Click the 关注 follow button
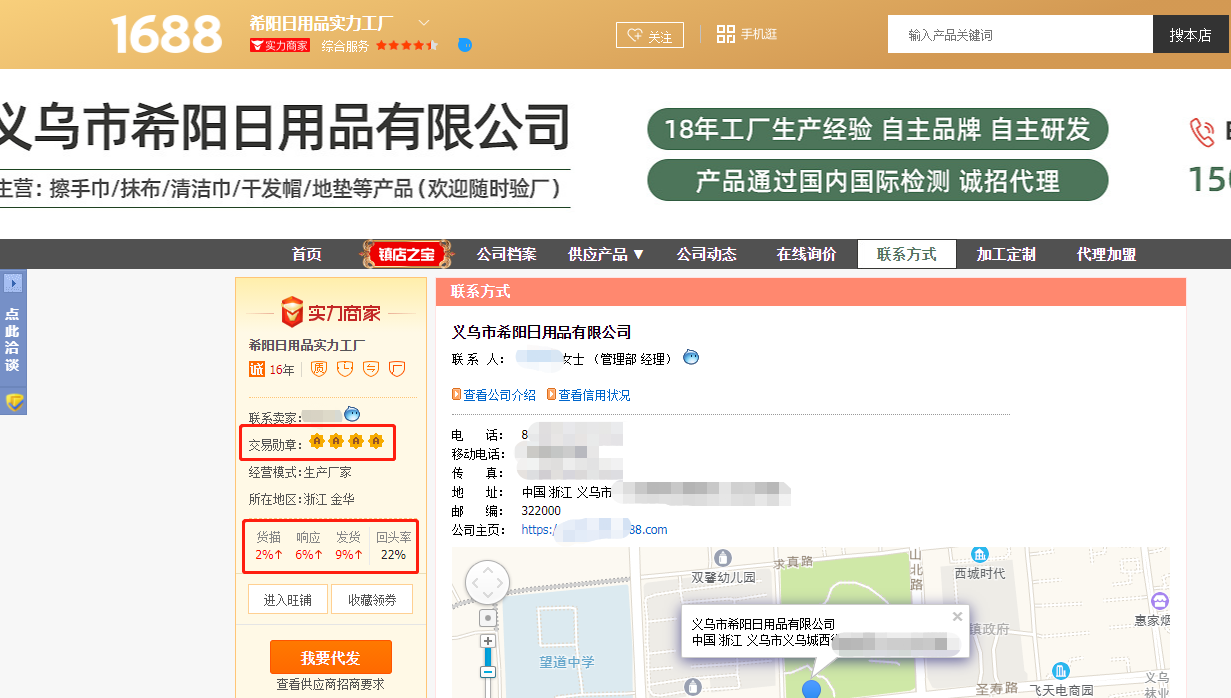The width and height of the screenshot is (1231, 698). [x=649, y=35]
